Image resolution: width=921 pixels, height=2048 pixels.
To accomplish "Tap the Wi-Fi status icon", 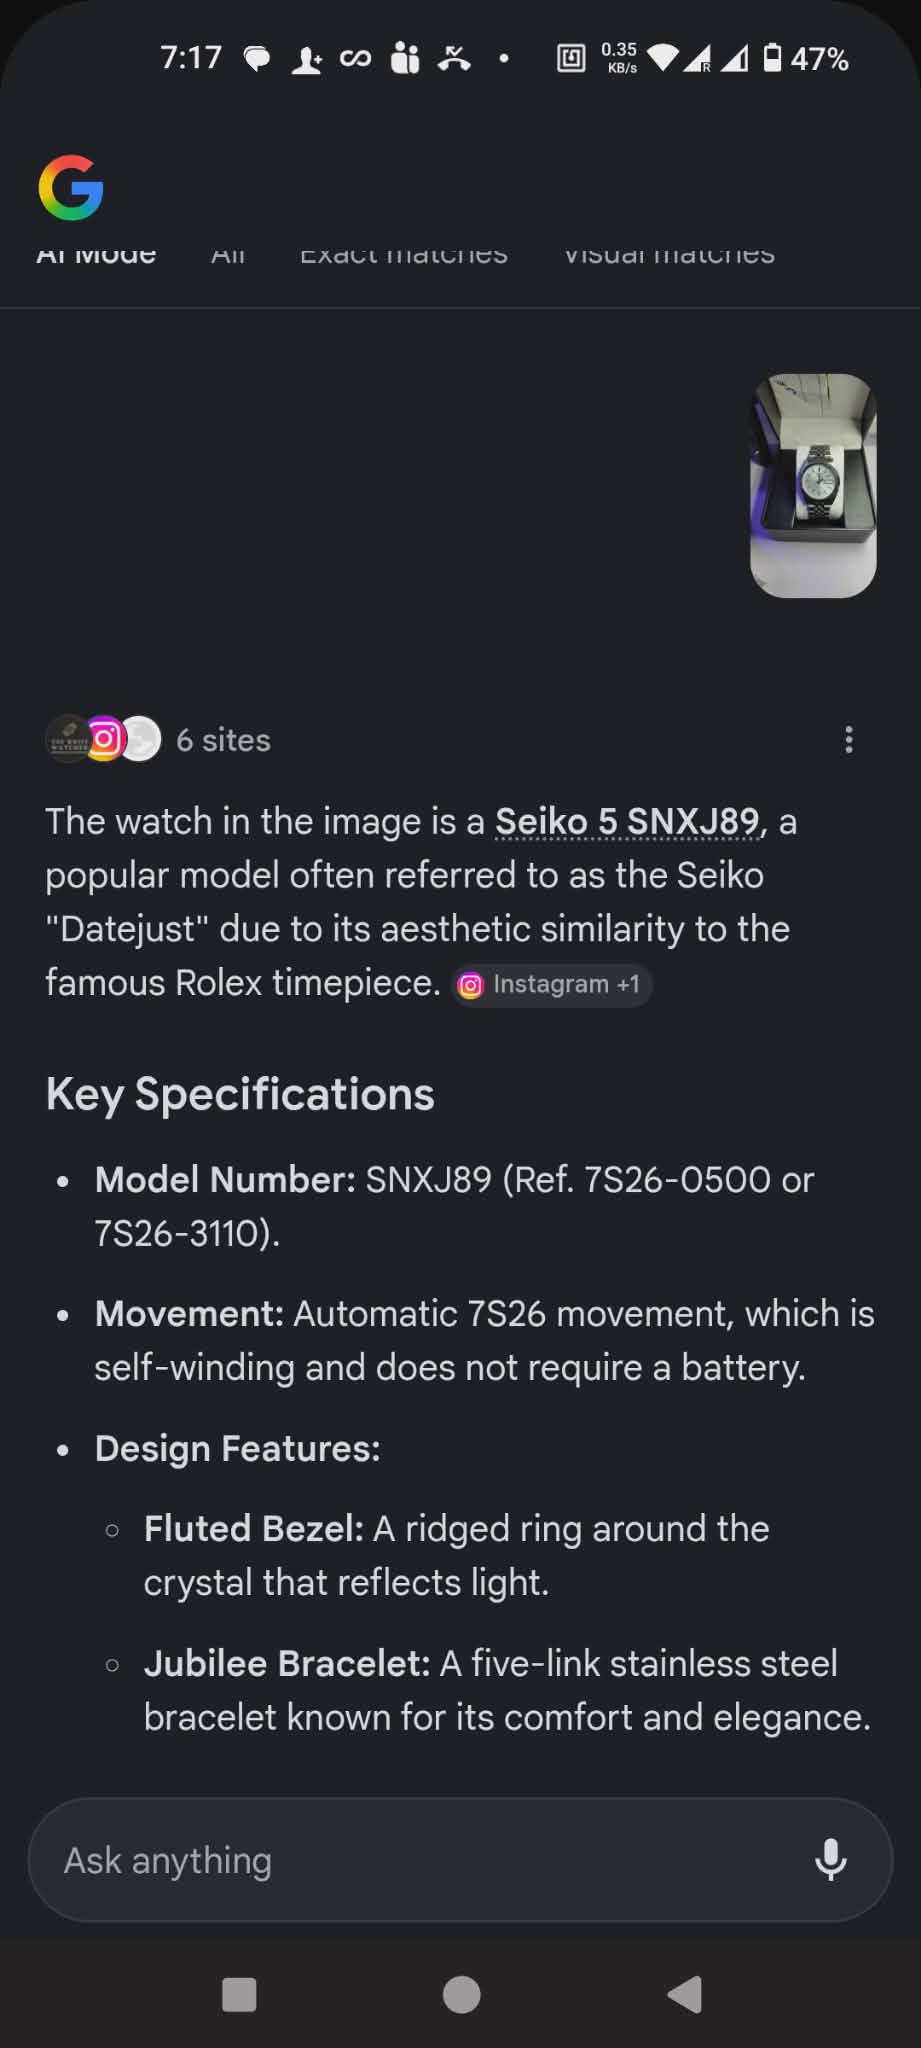I will (x=662, y=58).
